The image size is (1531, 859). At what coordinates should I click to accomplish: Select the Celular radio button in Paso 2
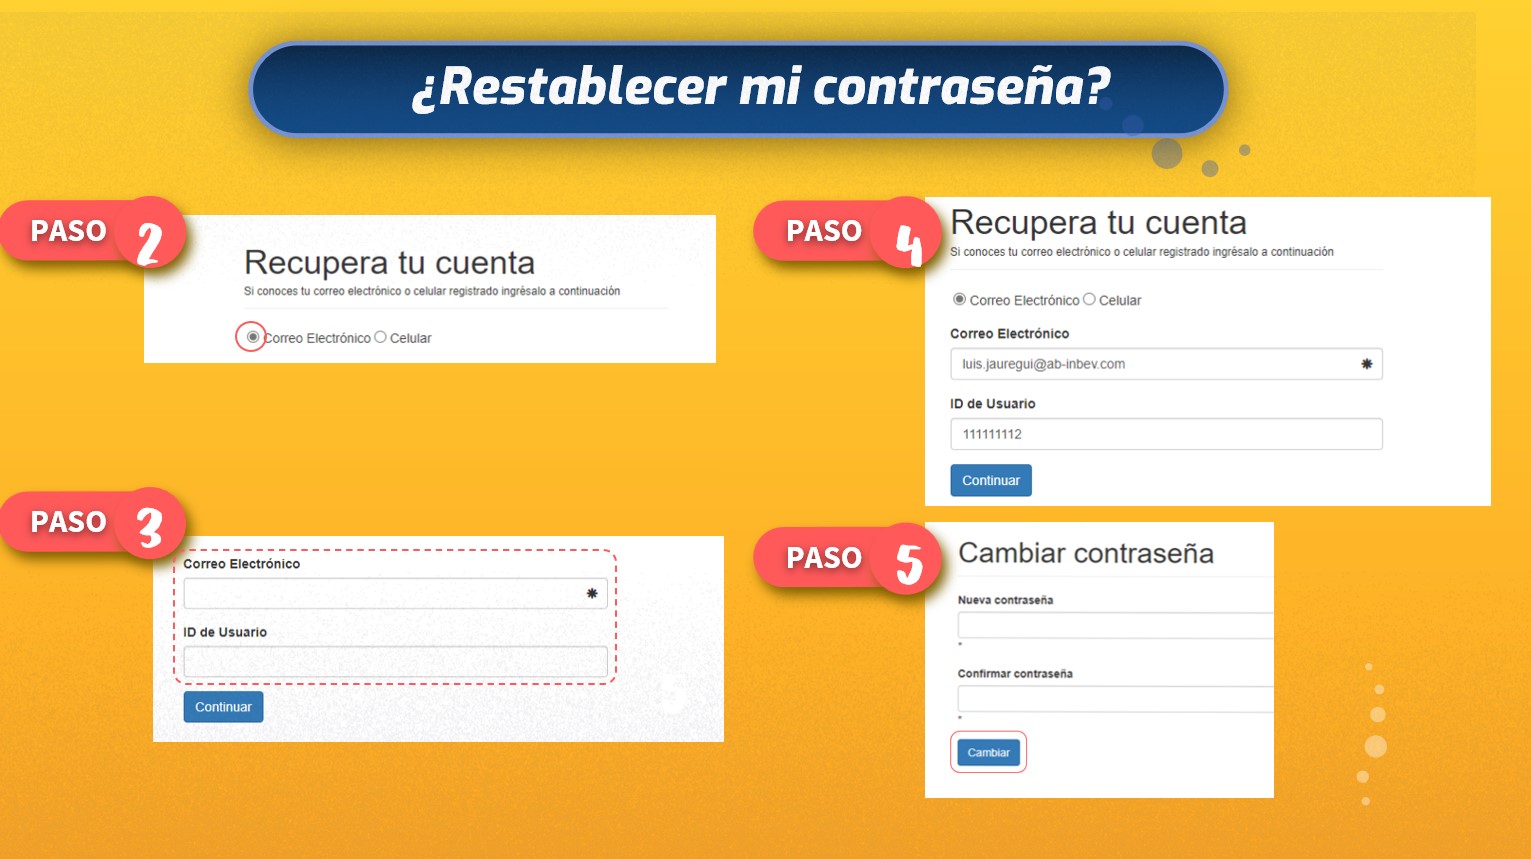pyautogui.click(x=378, y=338)
